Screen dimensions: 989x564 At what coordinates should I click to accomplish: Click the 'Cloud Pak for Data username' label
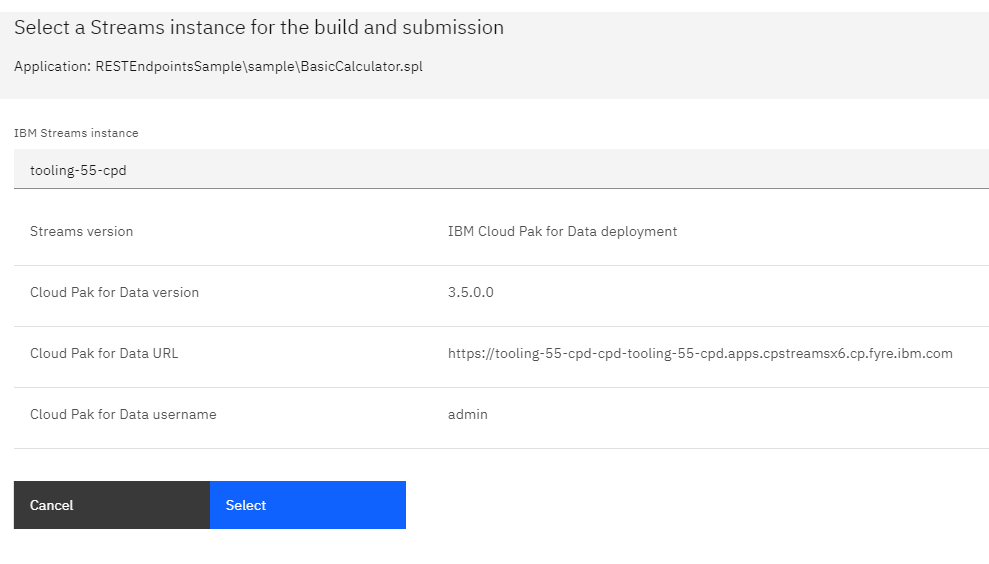(x=123, y=414)
